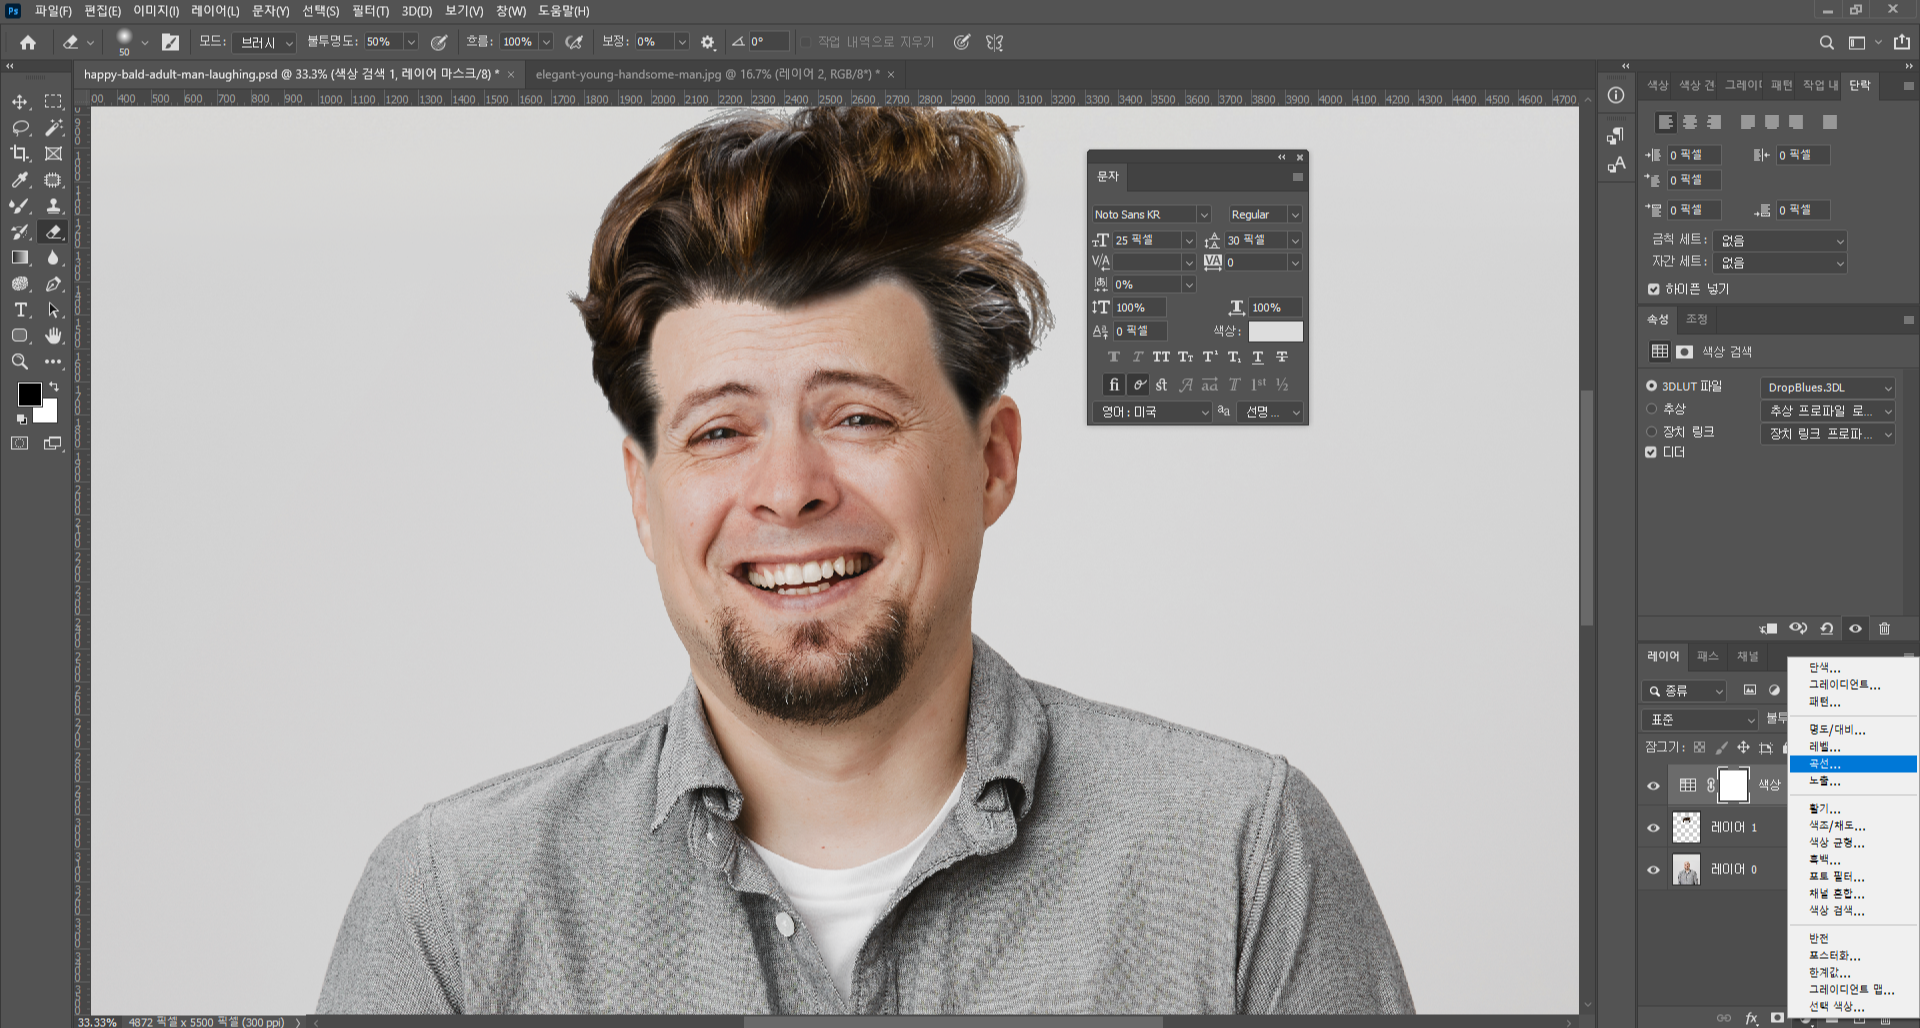
Task: Open the 브러시 mode dropdown
Action: [264, 42]
